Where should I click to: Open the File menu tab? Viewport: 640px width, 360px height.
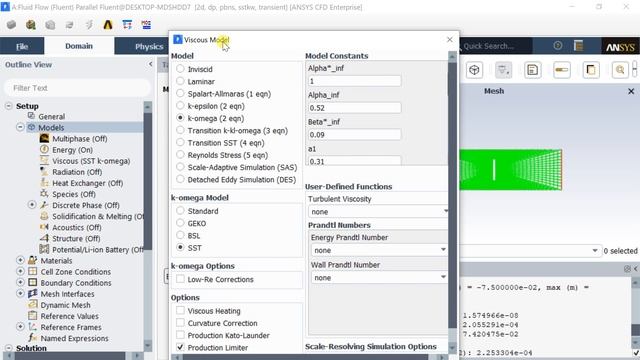pos(22,46)
